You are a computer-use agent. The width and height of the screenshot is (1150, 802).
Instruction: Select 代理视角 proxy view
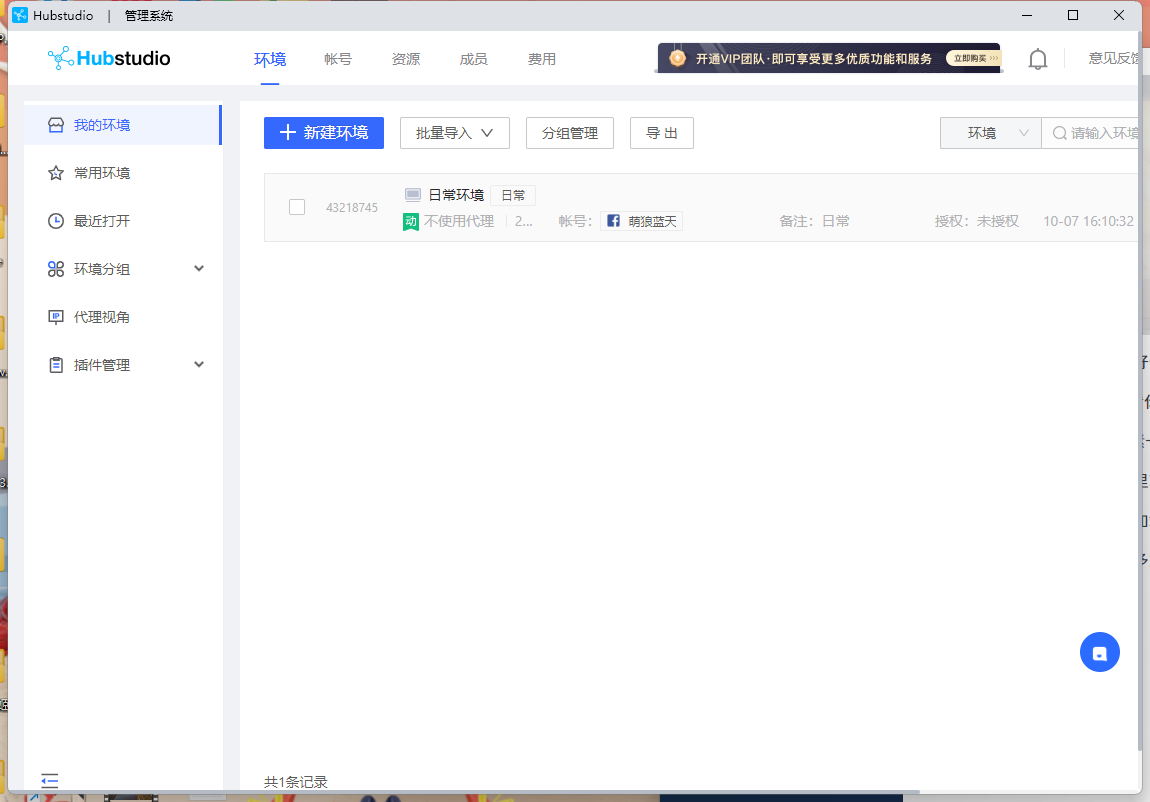(103, 316)
